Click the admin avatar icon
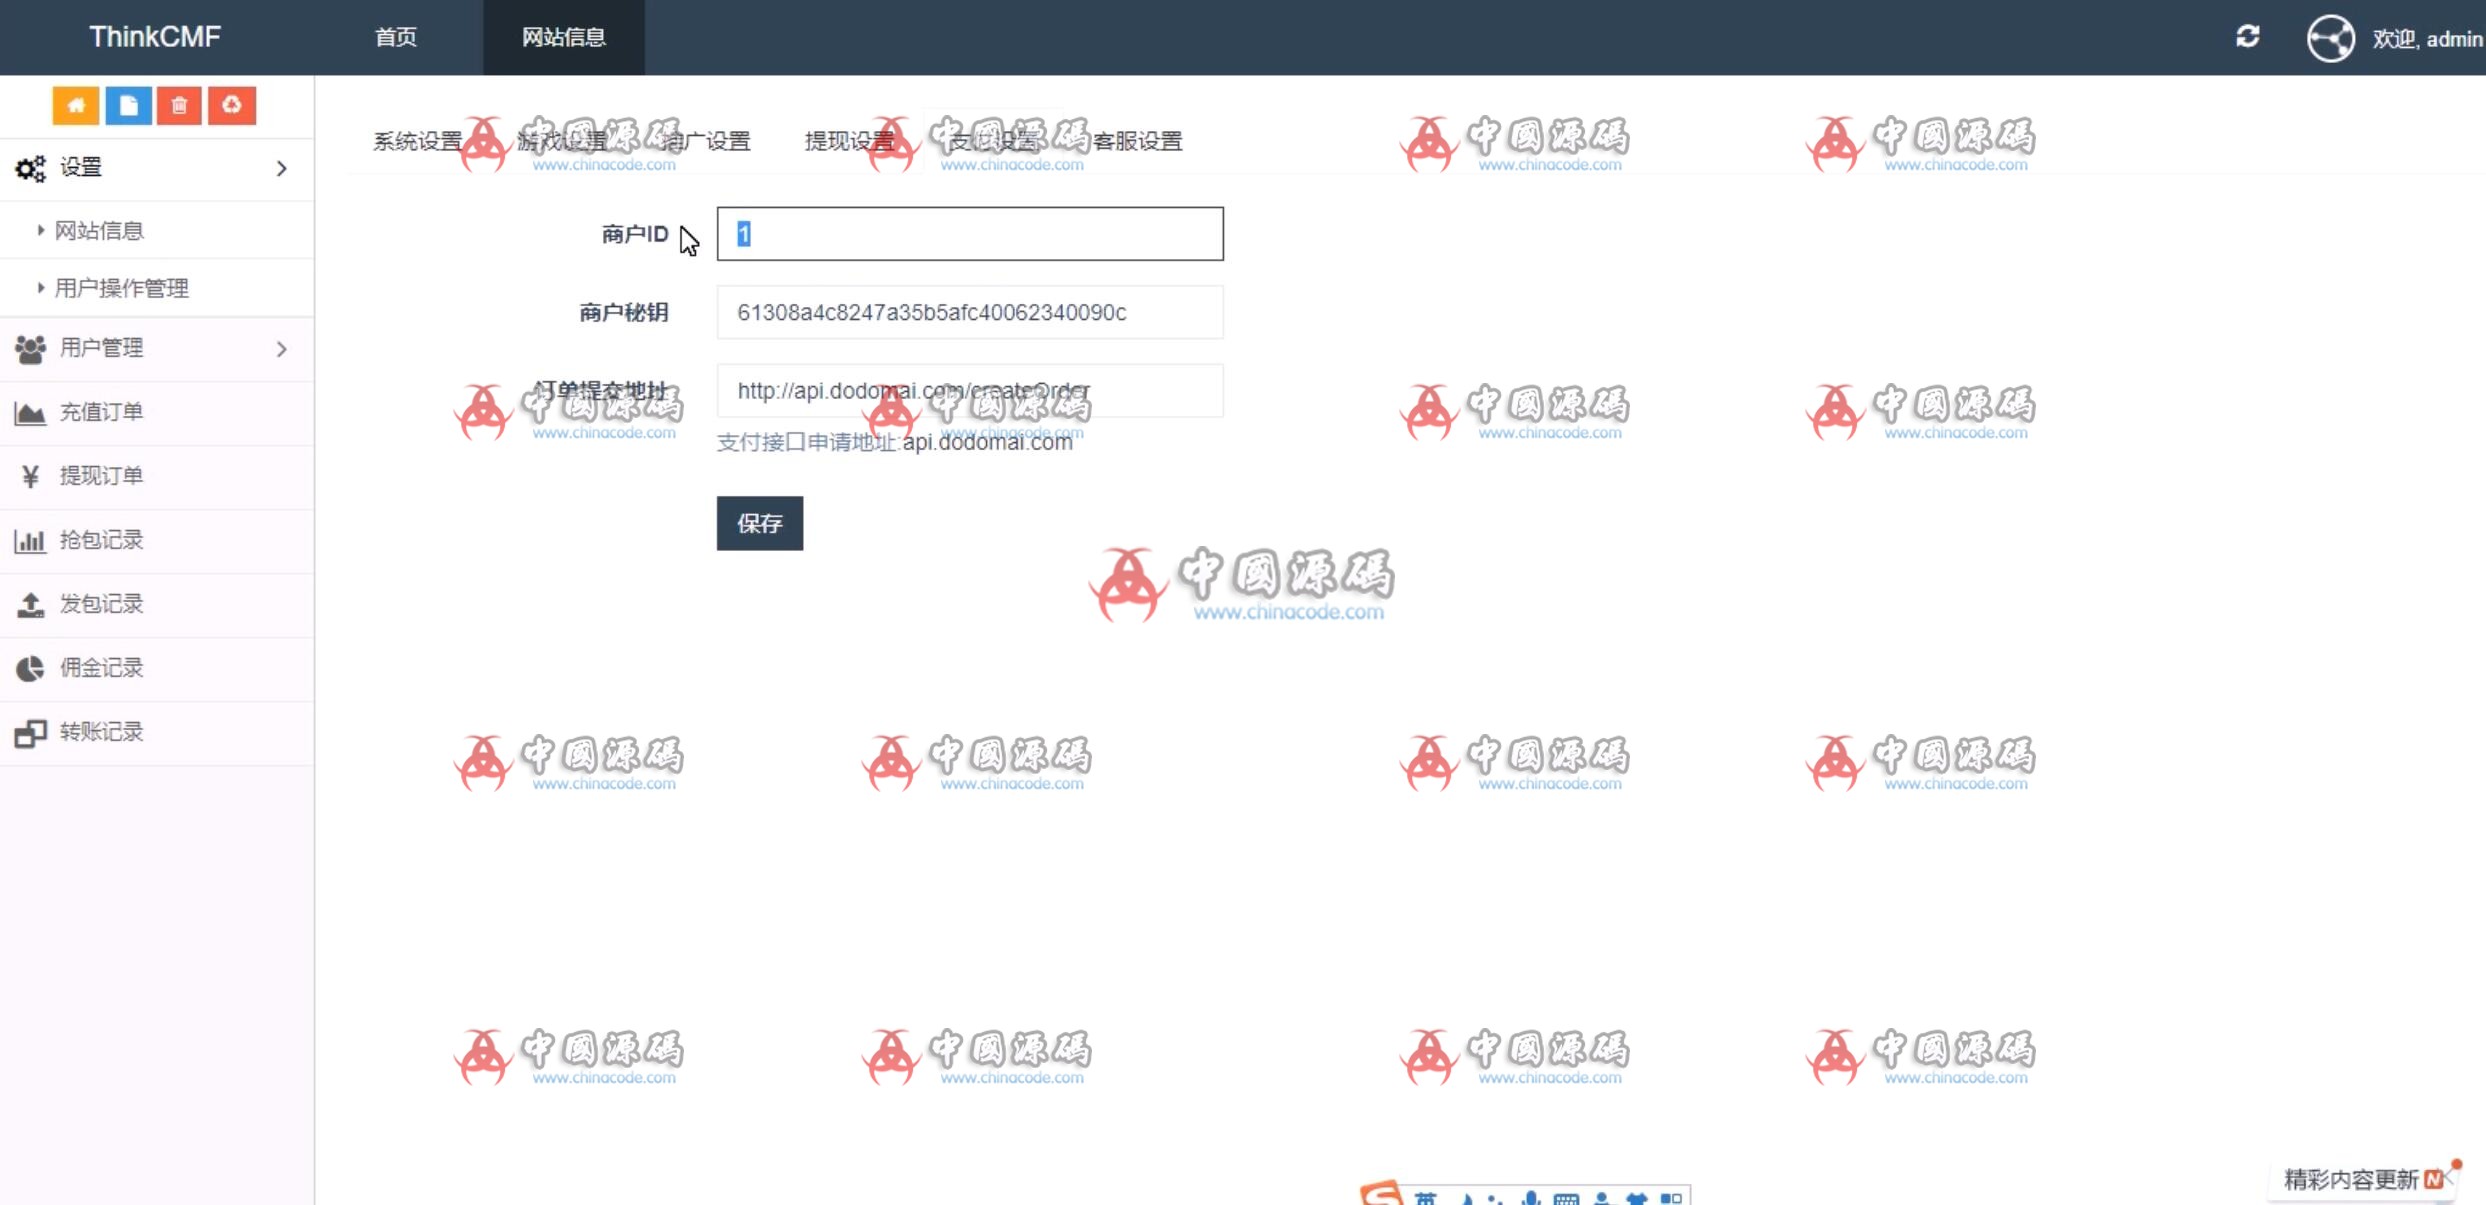Viewport: 2486px width, 1205px height. coord(2330,39)
